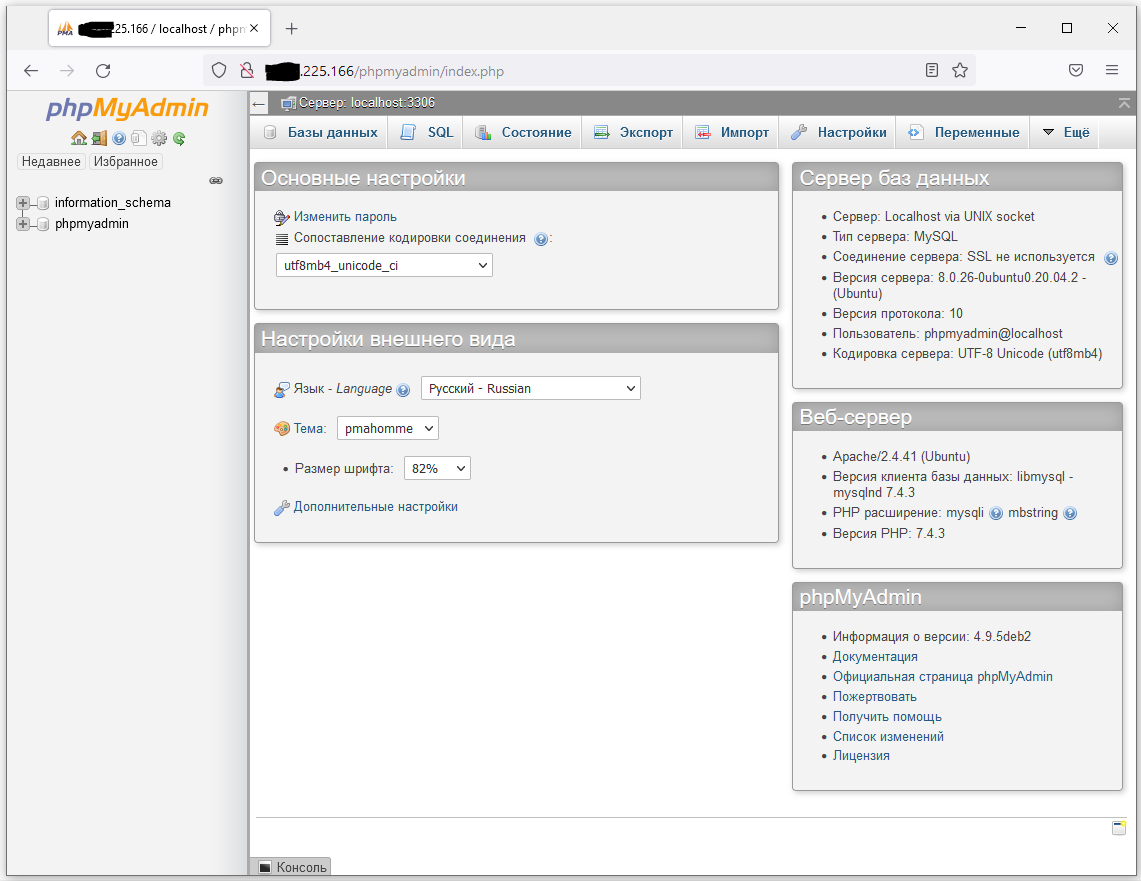The width and height of the screenshot is (1141, 881).
Task: Click open new phpMyAdmin window icon at bottom right
Action: (1118, 828)
